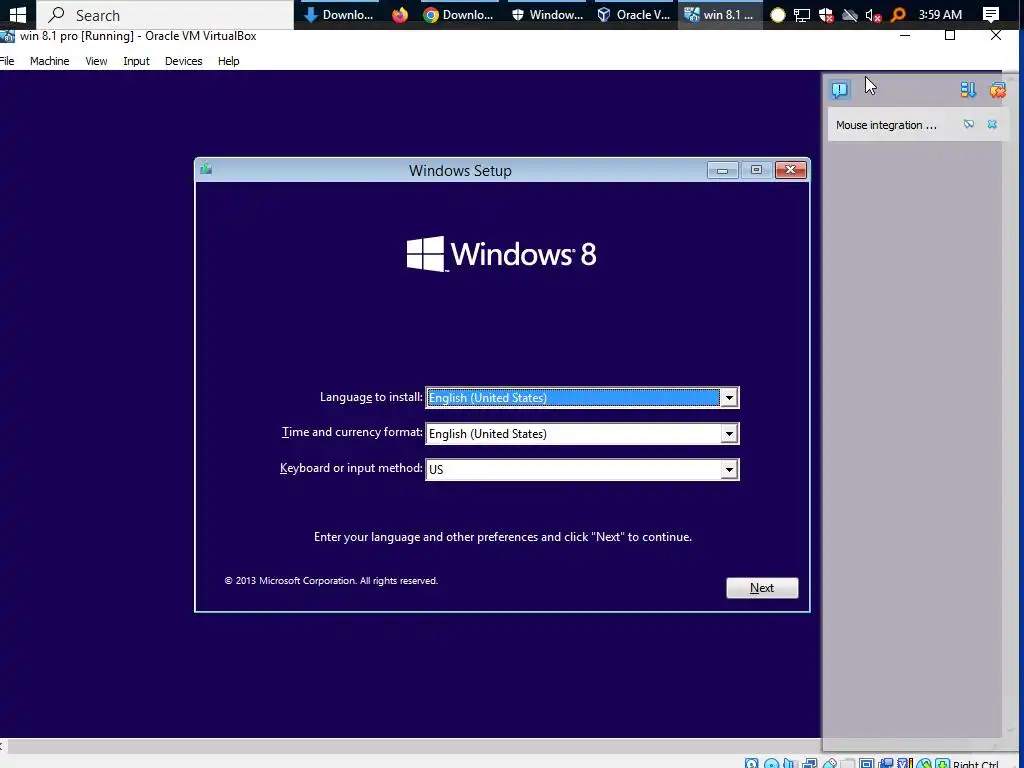Click the network adapters status icon
Viewport: 1024px width, 768px height.
[810, 763]
